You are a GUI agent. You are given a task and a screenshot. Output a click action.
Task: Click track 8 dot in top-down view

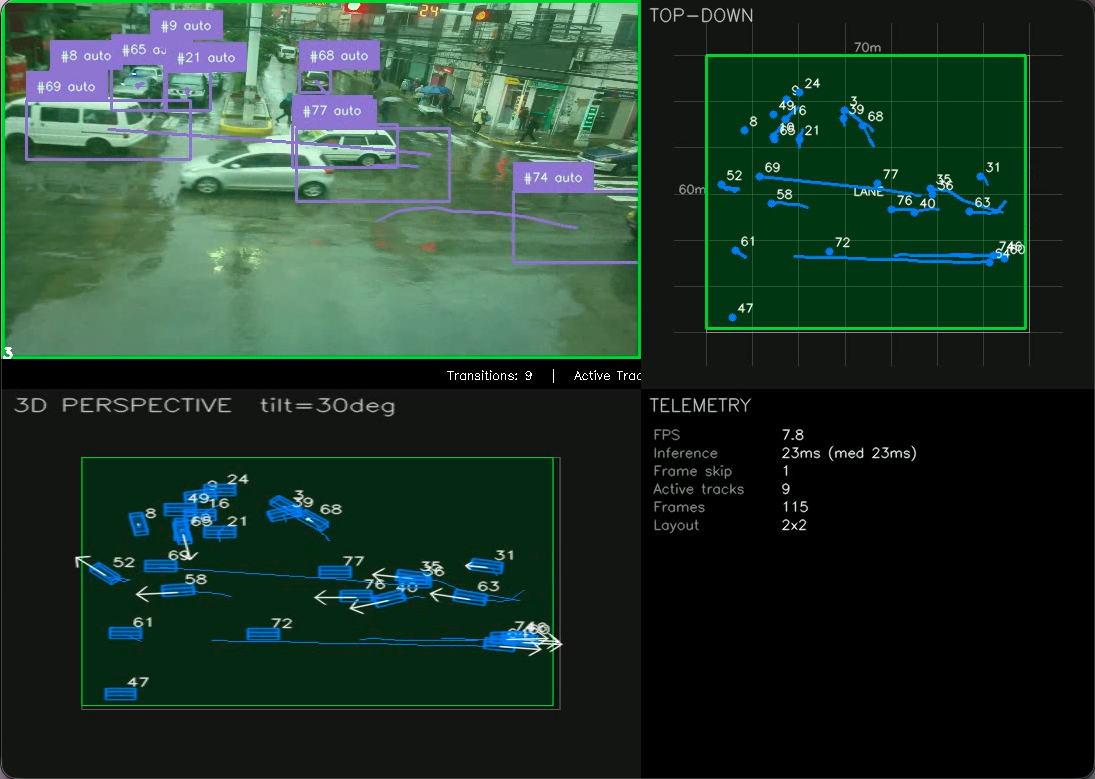pos(744,131)
